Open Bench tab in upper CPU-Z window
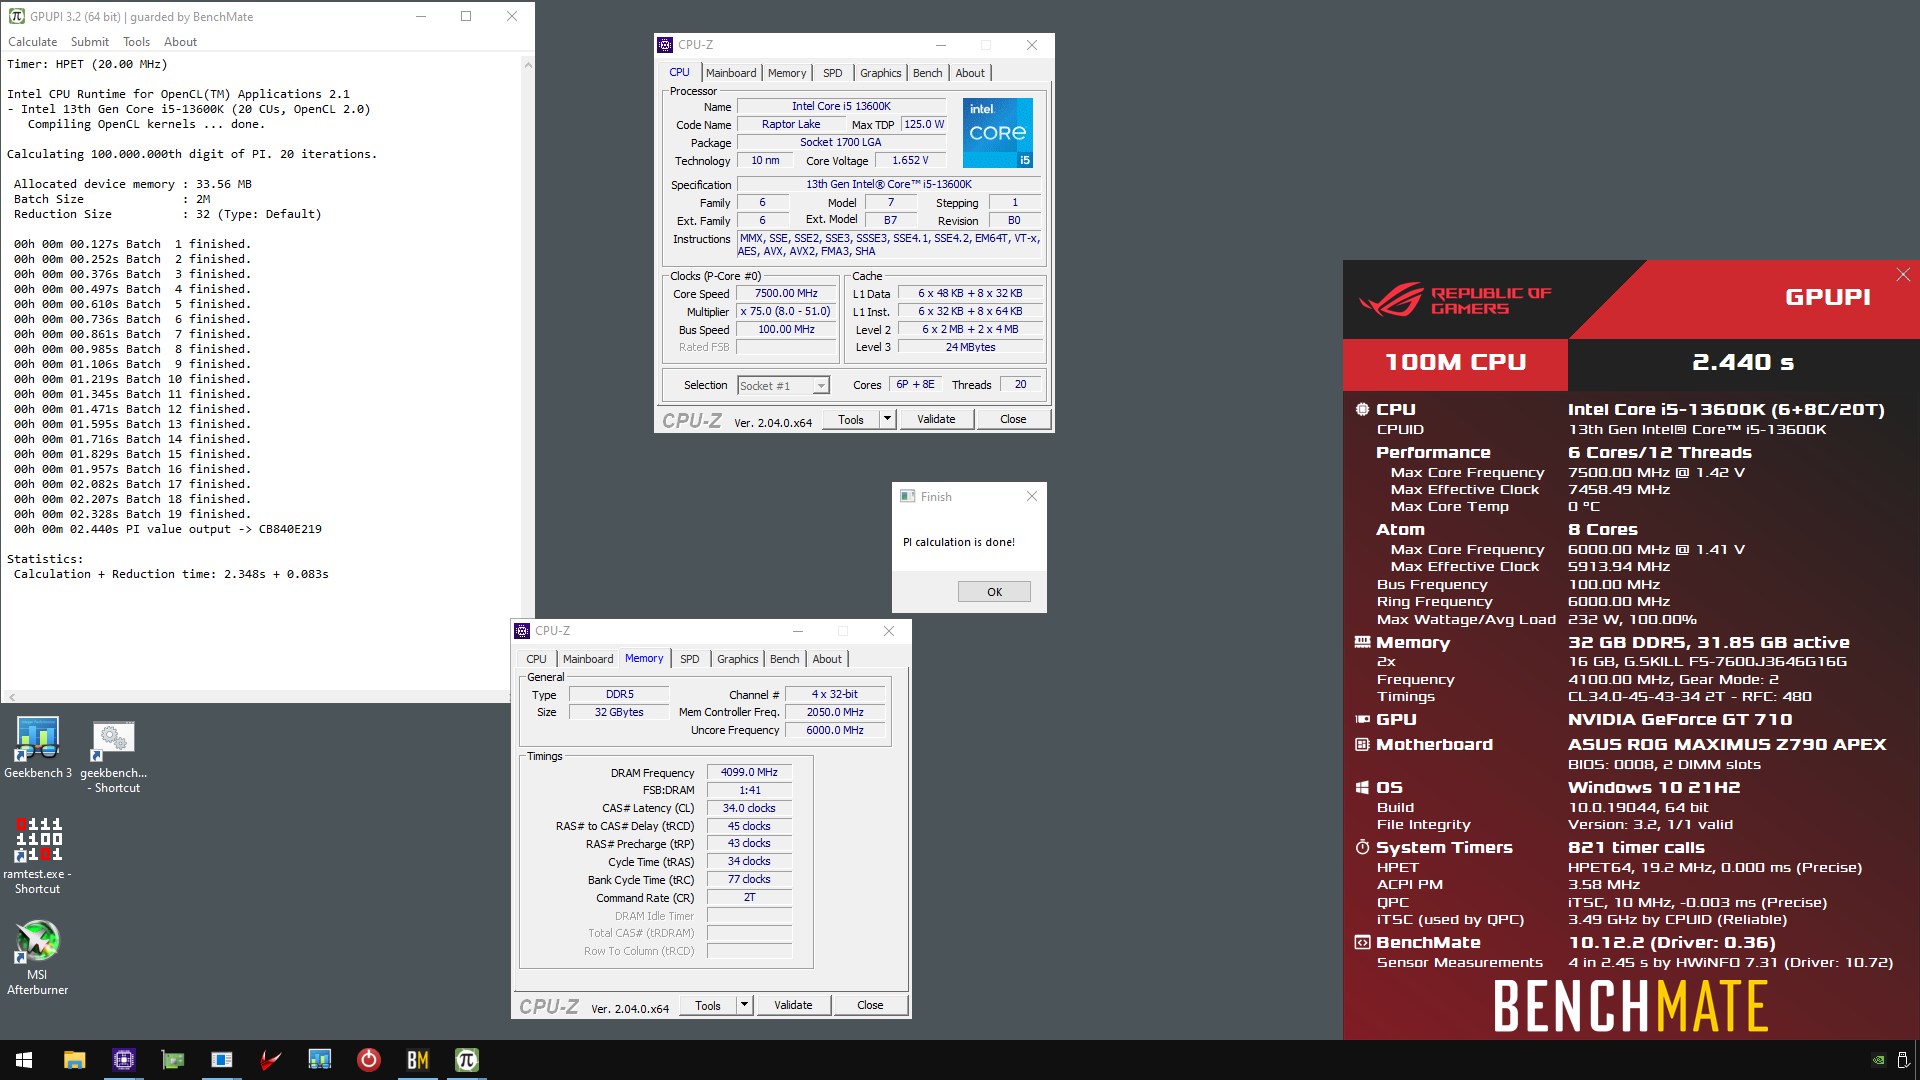1920x1080 pixels. tap(927, 73)
